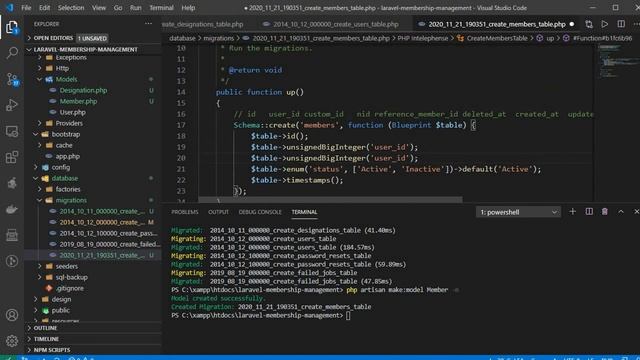Screen dimensions: 640x360
Task: Maximize the terminal panel with chevron up
Action: 621,211
